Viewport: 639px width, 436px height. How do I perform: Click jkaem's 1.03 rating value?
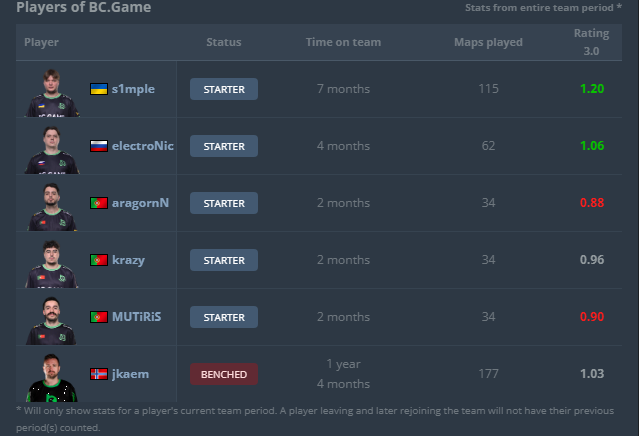pyautogui.click(x=592, y=374)
